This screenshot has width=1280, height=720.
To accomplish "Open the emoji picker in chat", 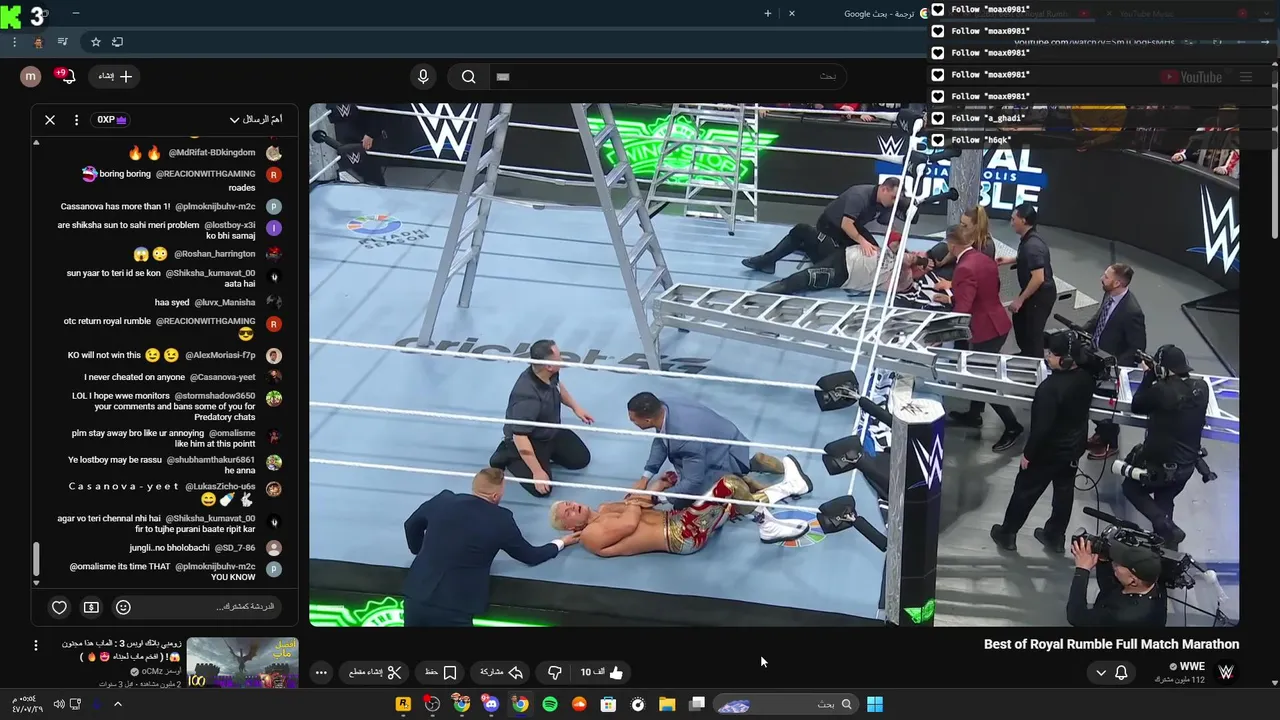I will coord(123,607).
